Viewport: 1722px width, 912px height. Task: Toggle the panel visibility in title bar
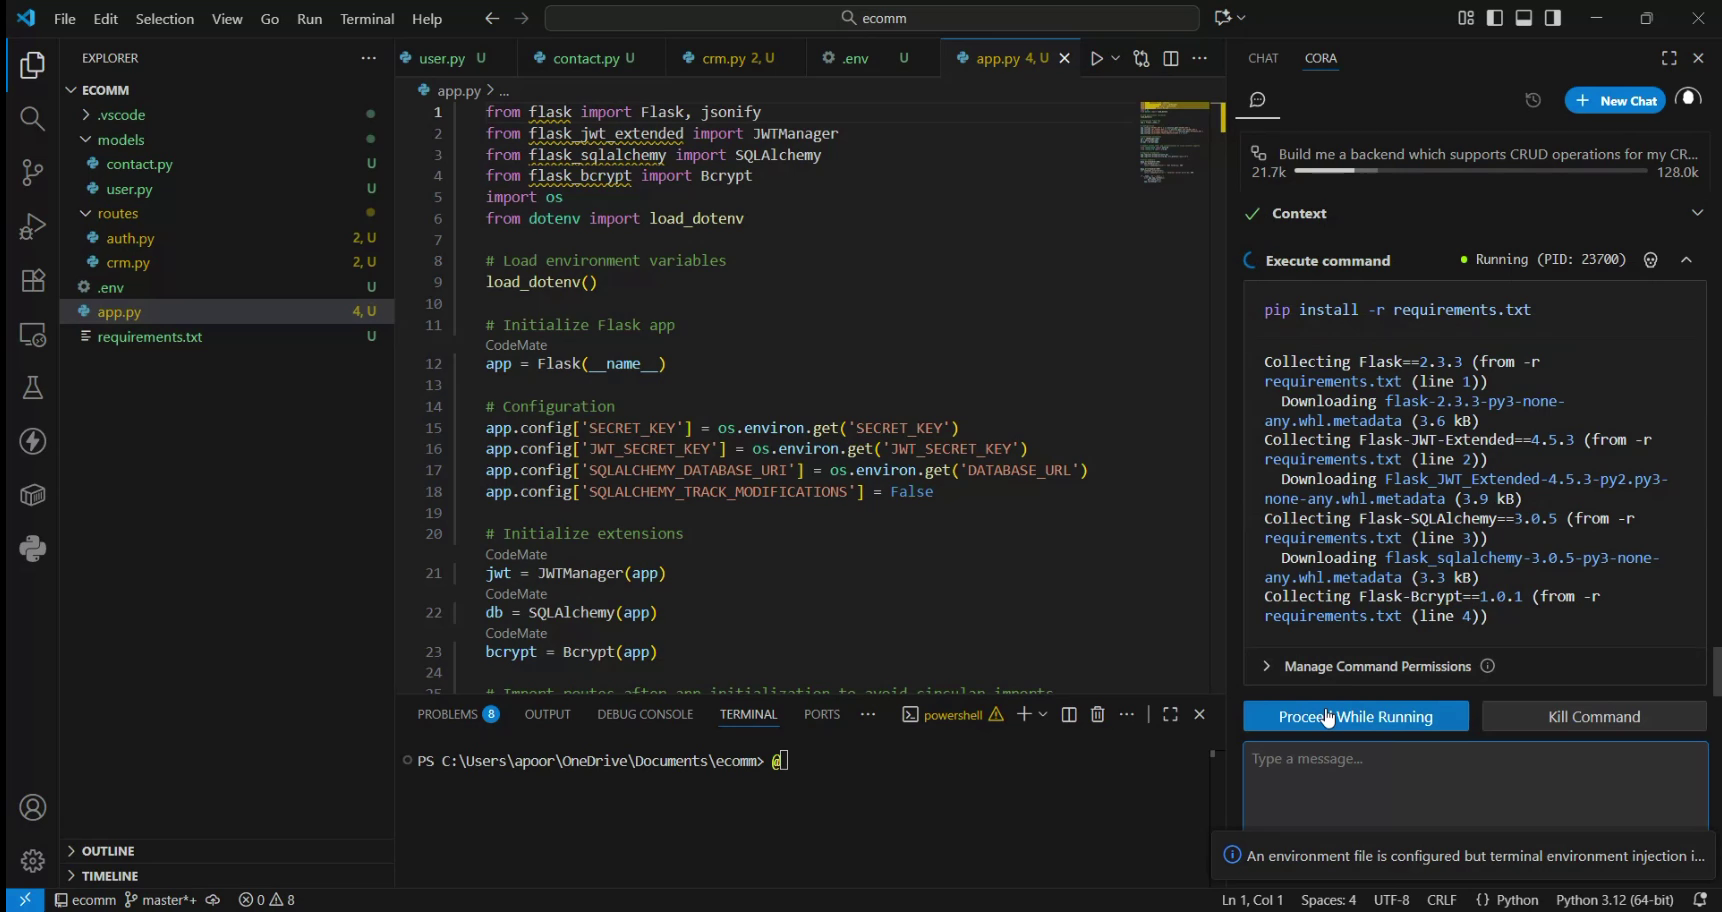pyautogui.click(x=1524, y=17)
